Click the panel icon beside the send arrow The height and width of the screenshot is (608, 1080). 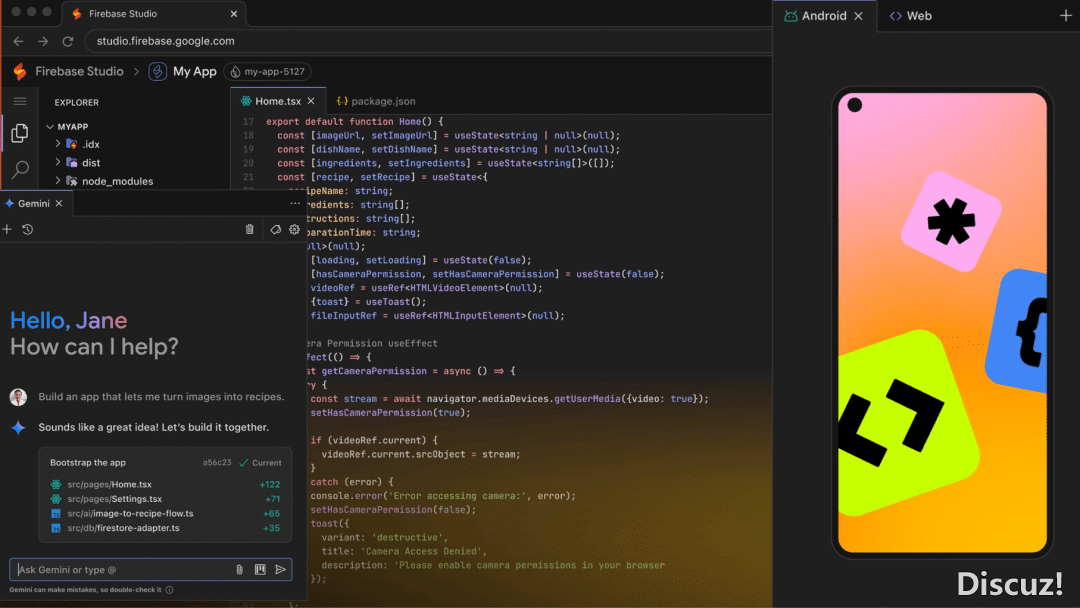(260, 569)
